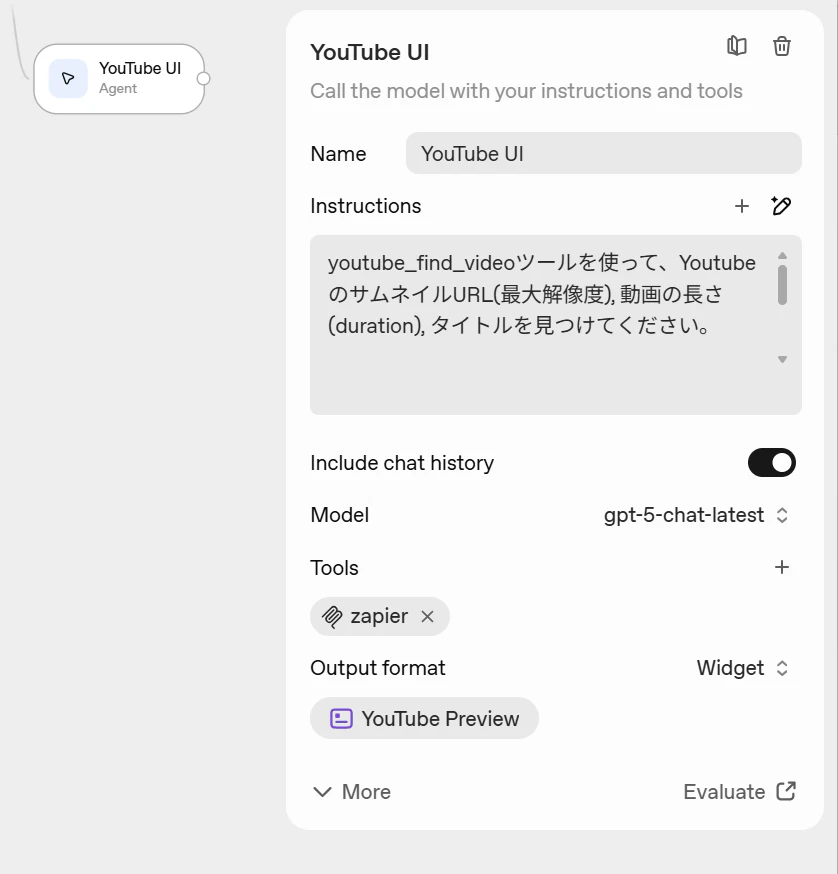Click the Instructions label
Viewport: 838px width, 874px height.
click(x=366, y=206)
